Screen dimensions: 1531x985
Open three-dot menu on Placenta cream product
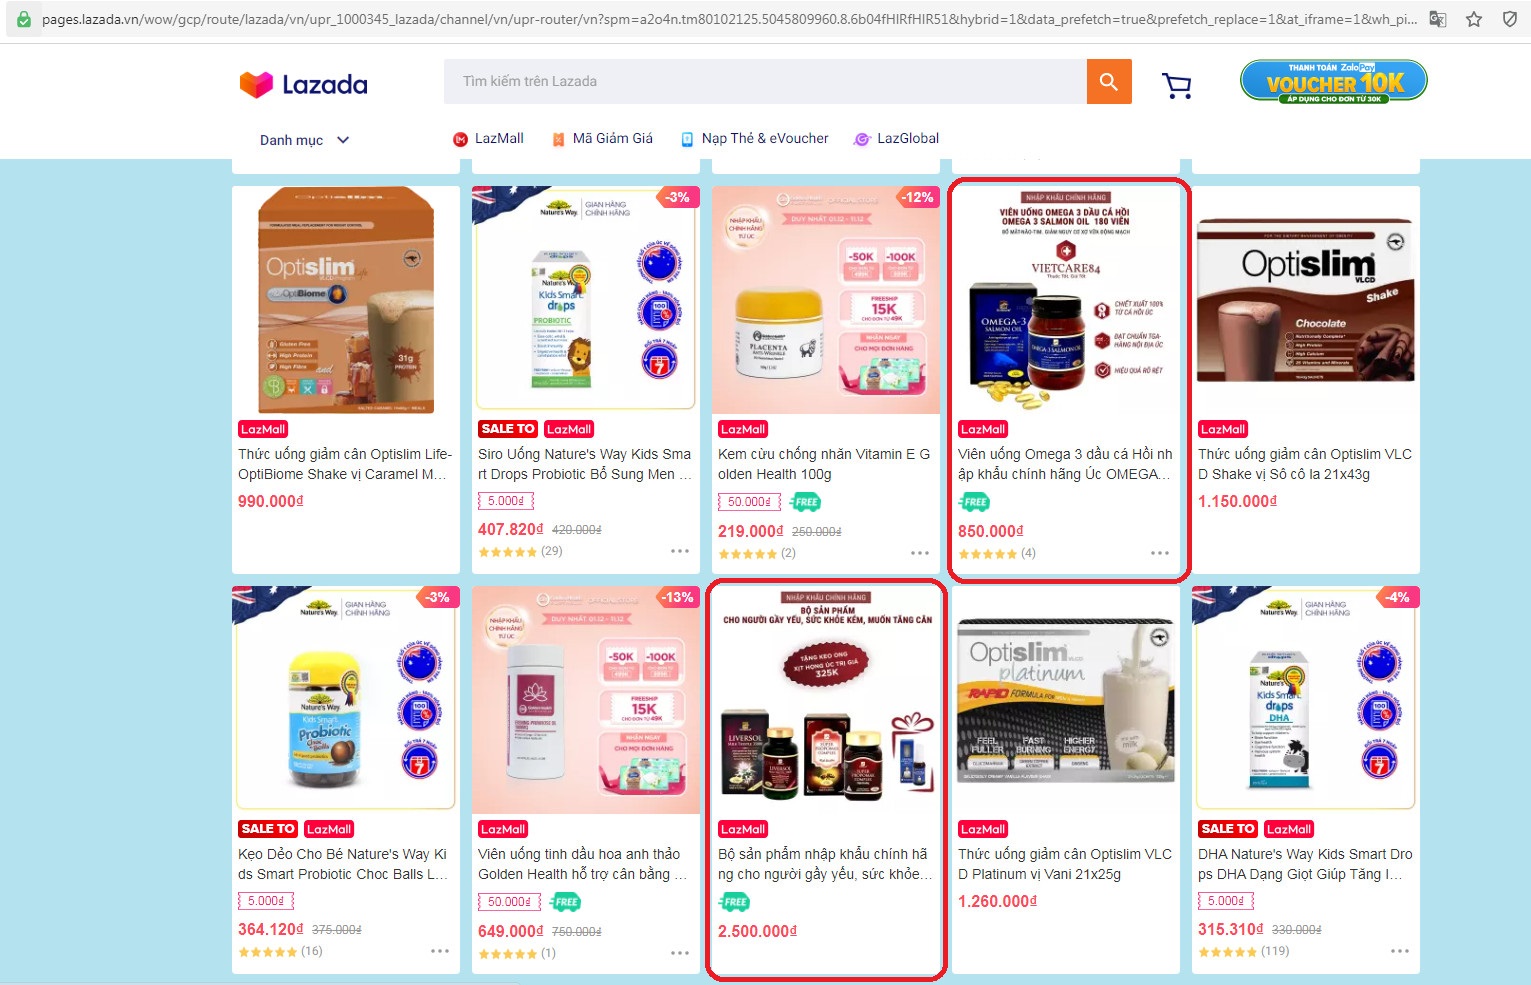(920, 553)
